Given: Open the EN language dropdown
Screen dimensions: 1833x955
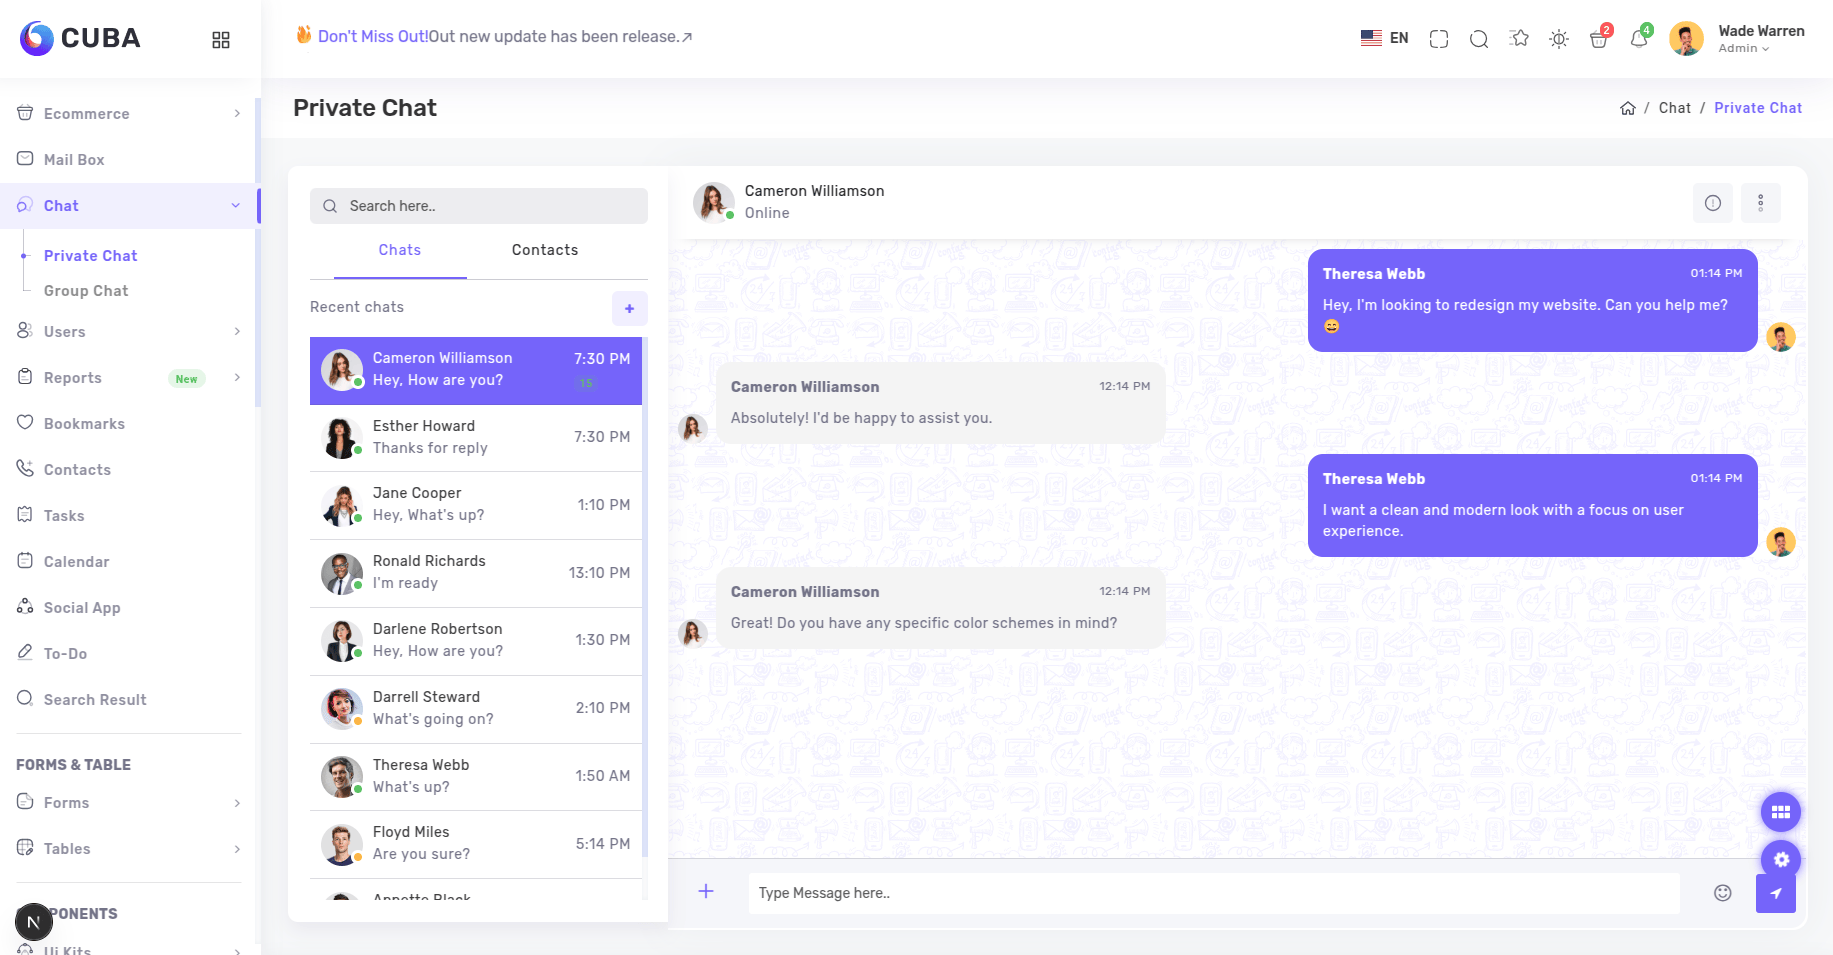Looking at the screenshot, I should (x=1385, y=39).
